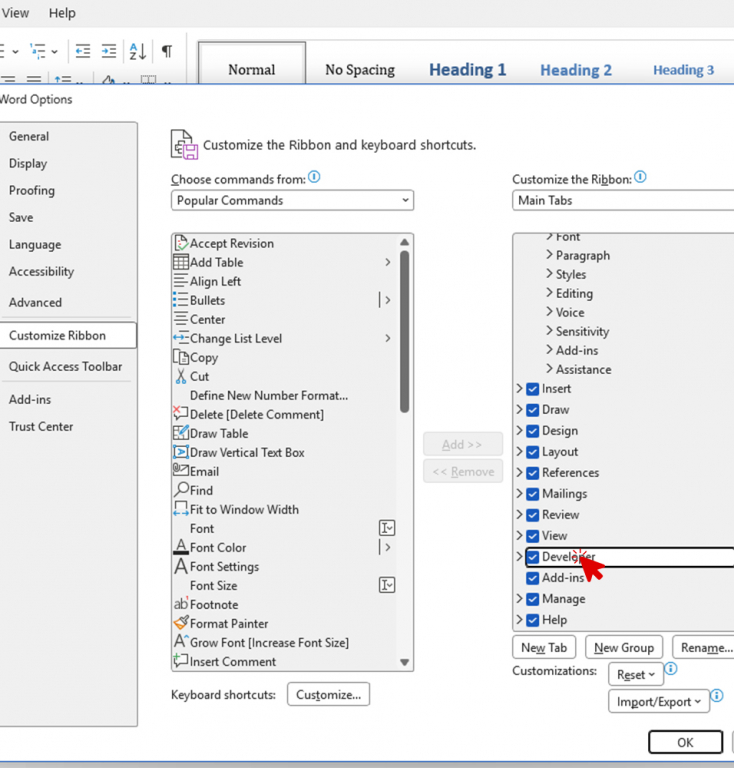Select Fit to Window Width icon

click(x=181, y=509)
